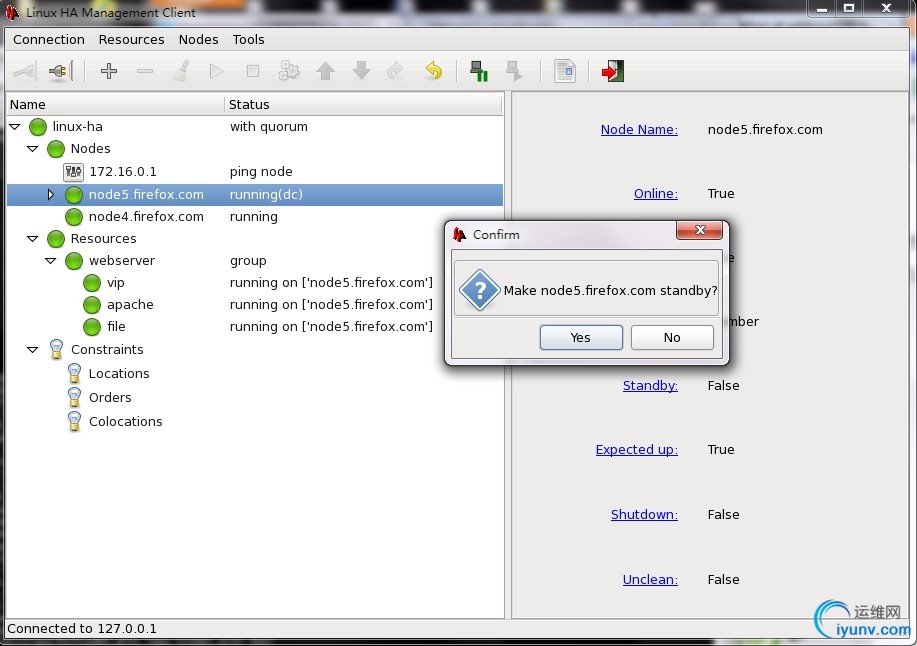Click the Shutdown link label
The width and height of the screenshot is (917, 646).
644,515
